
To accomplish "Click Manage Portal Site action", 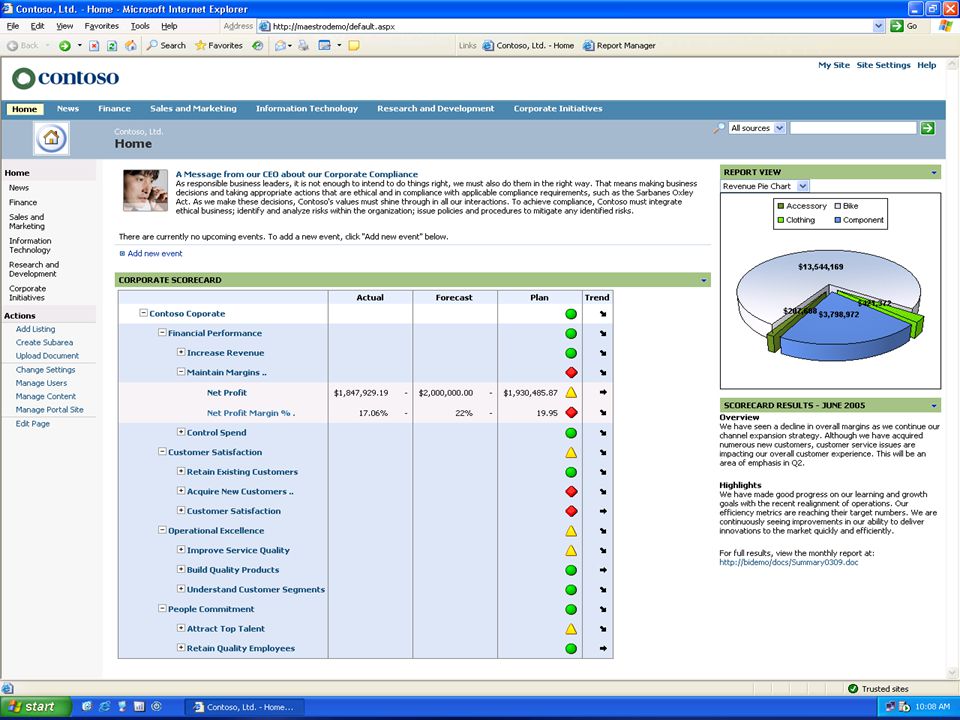I will click(x=50, y=410).
